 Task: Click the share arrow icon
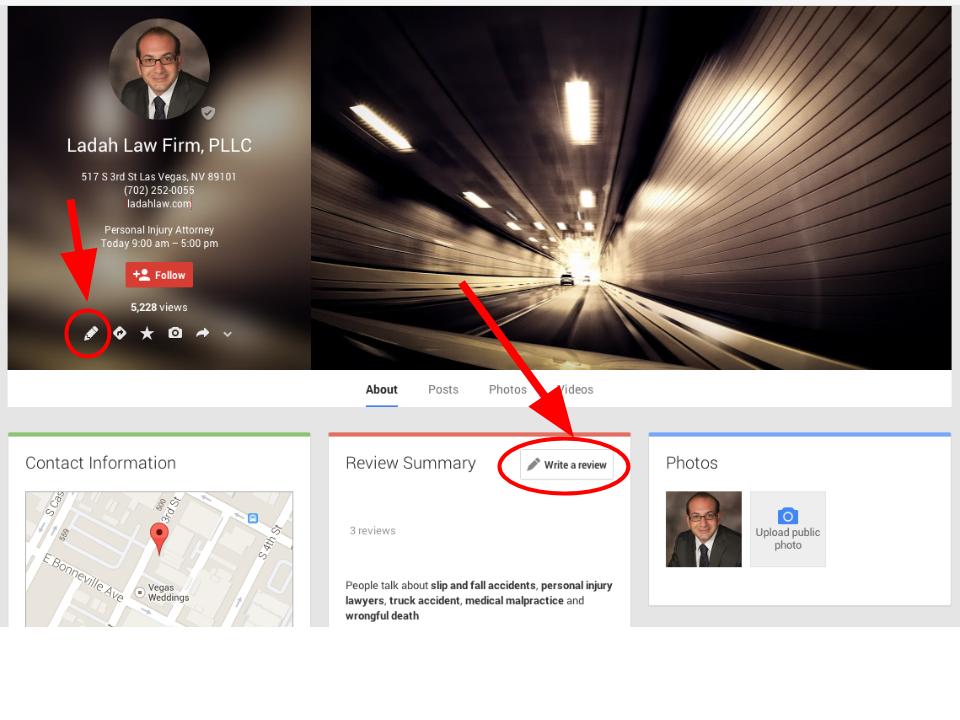[x=203, y=333]
